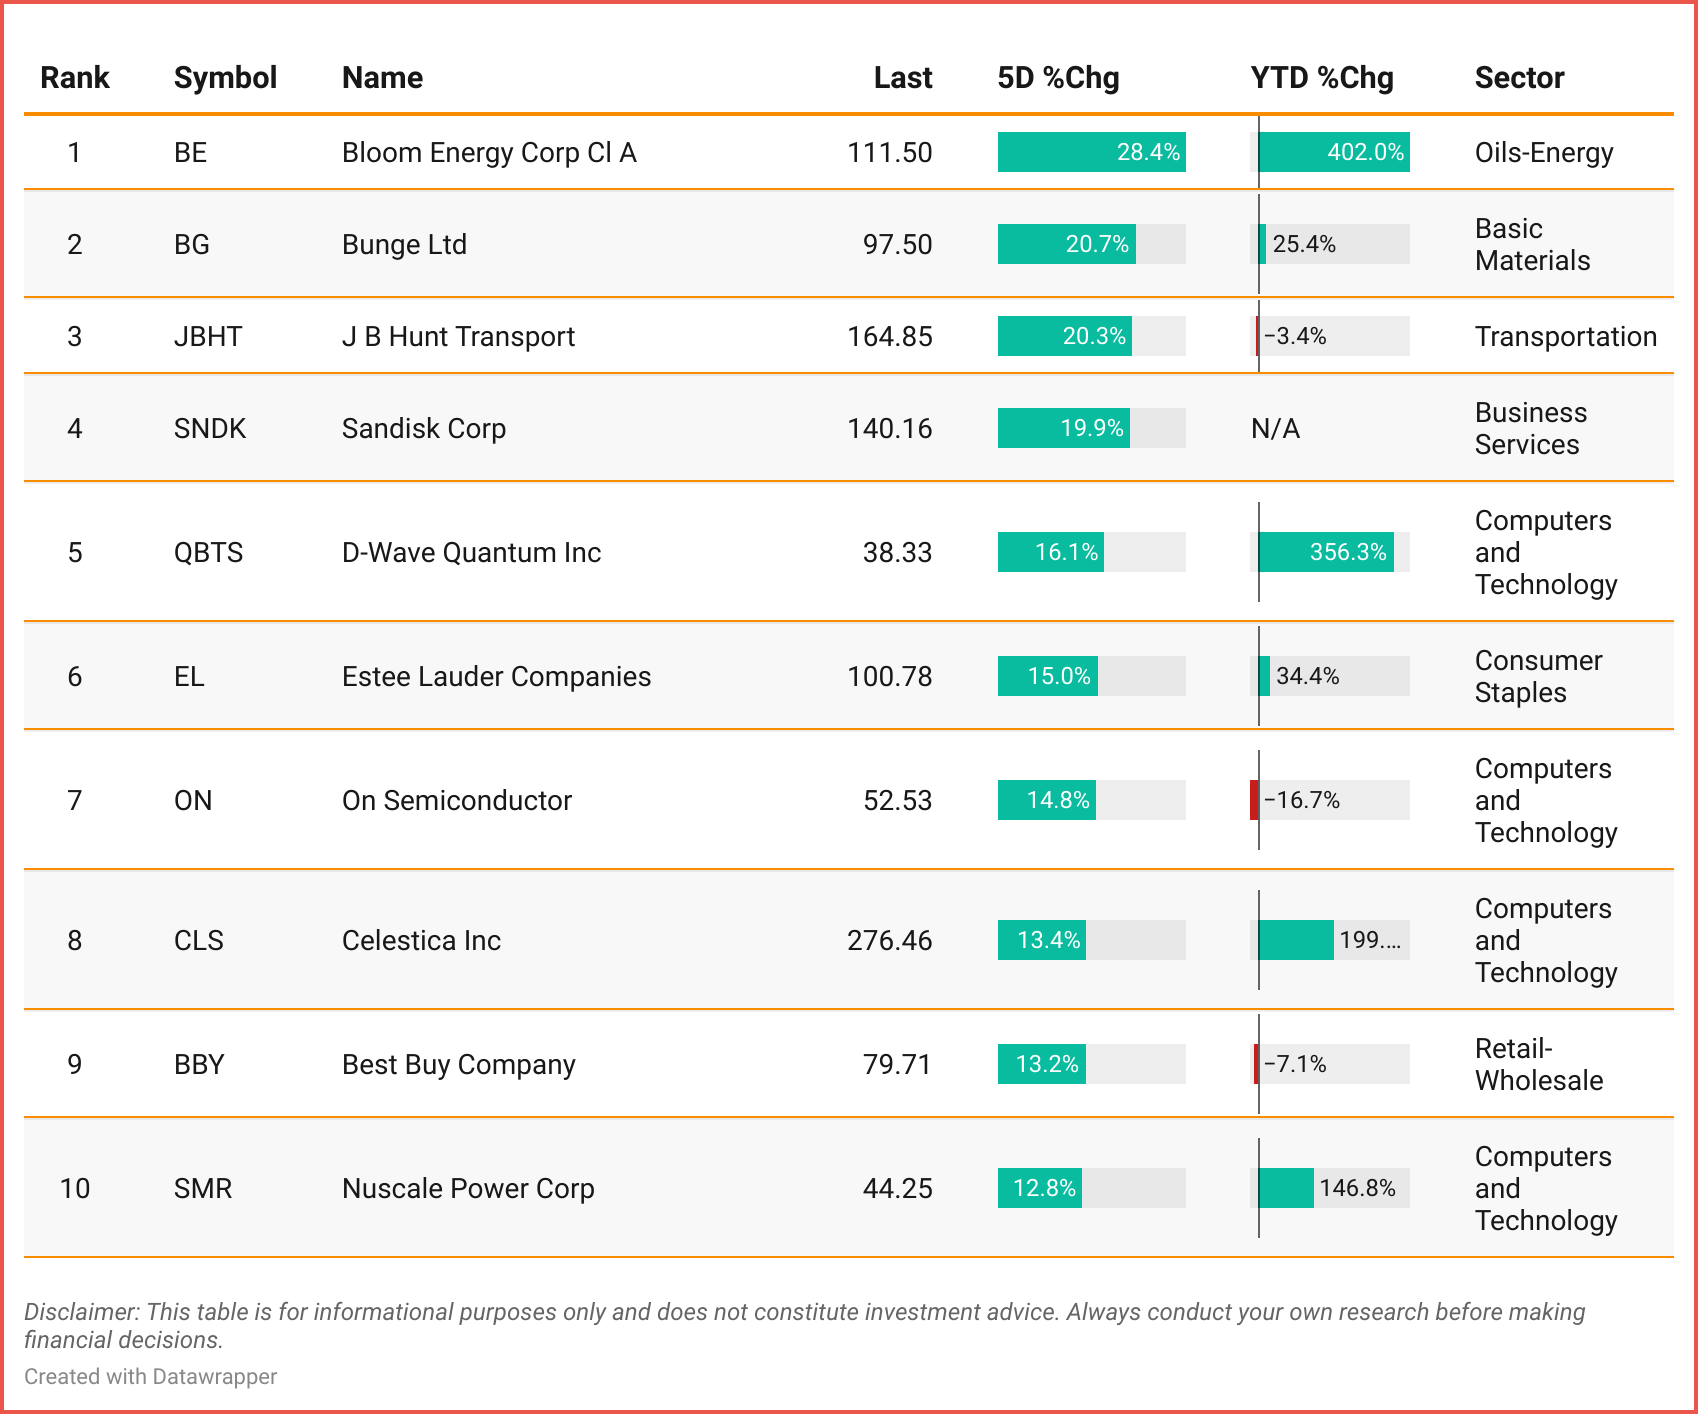Screen dimensions: 1698x1414
Task: Select D-Wave Quantum's 356.3% YTD bar
Action: click(1325, 552)
